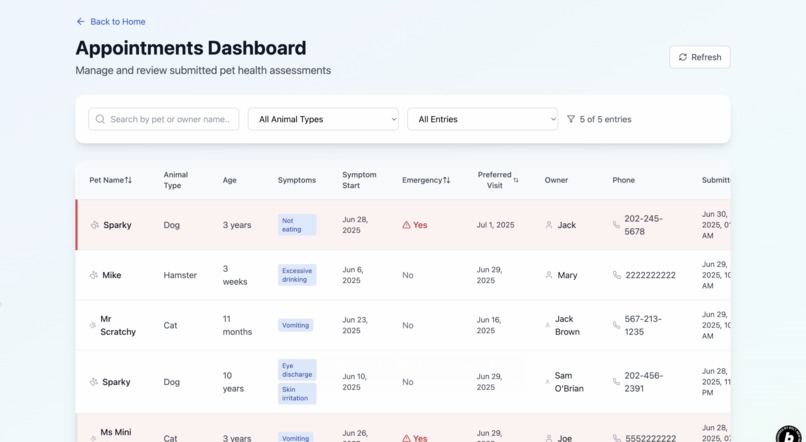
Task: Click the Phone column header
Action: (x=624, y=180)
